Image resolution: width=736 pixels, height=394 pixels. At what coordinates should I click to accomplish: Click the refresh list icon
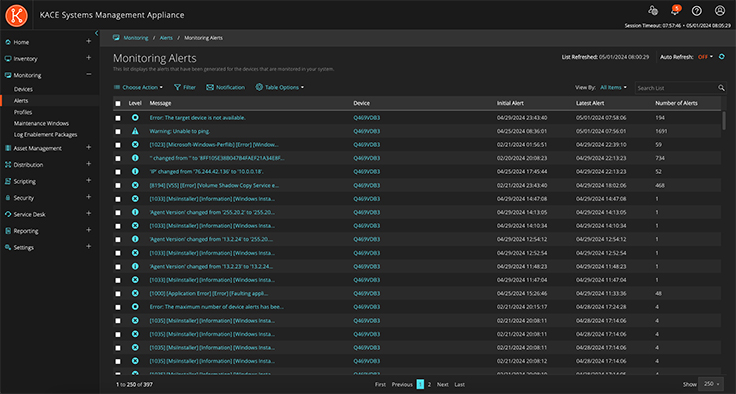[x=722, y=57]
